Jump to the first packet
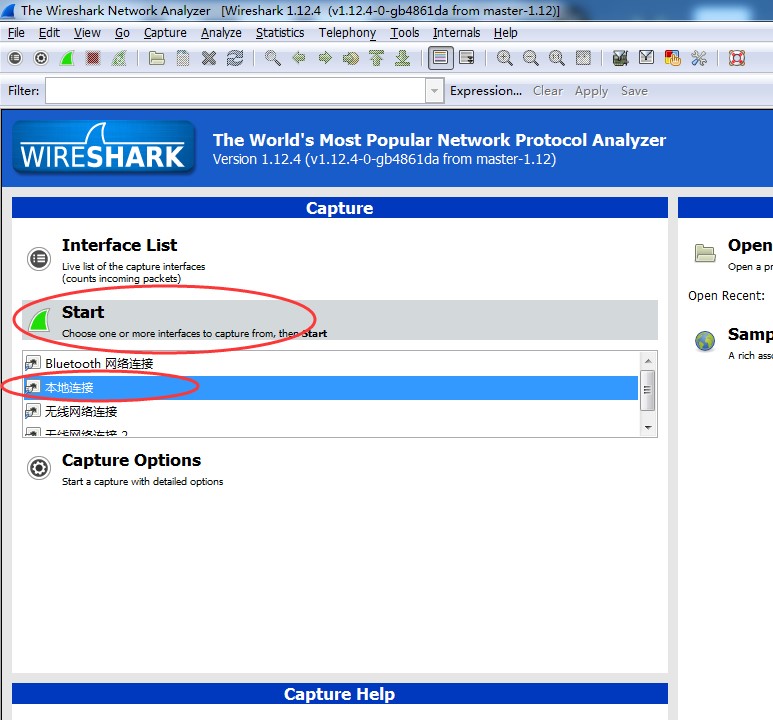 coord(377,58)
